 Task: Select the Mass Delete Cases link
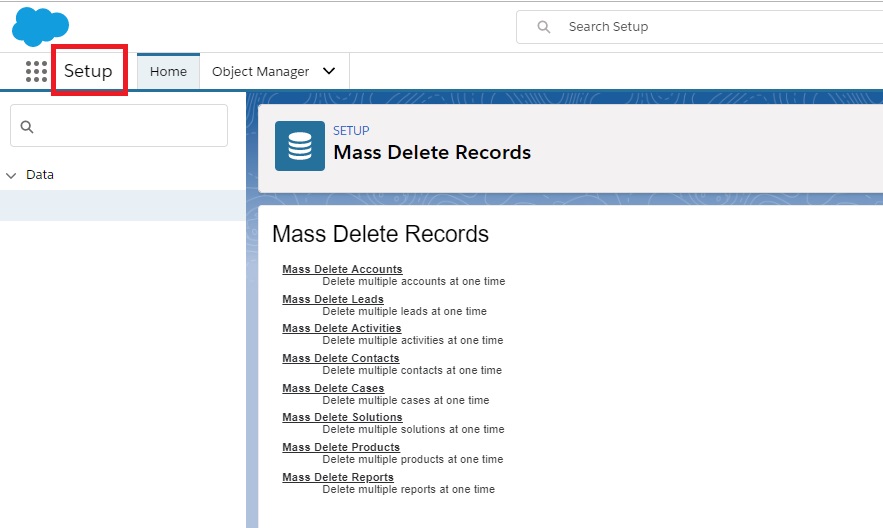click(333, 388)
